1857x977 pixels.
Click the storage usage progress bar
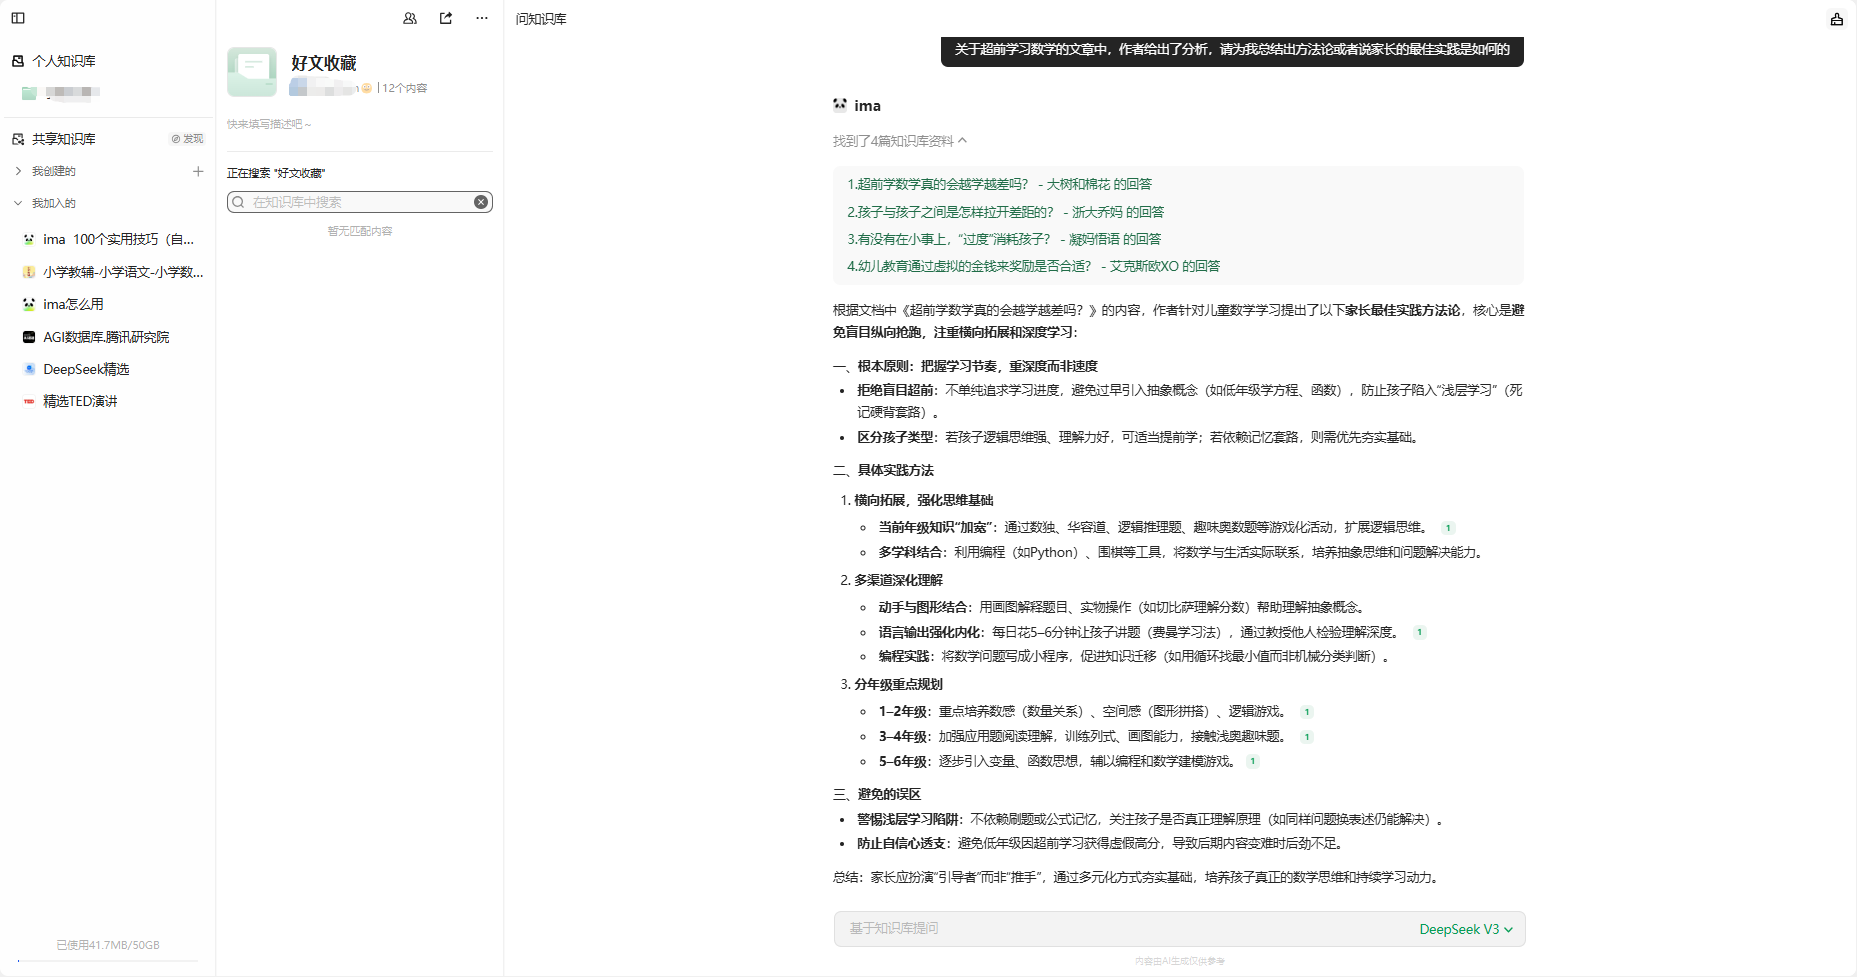click(x=108, y=961)
